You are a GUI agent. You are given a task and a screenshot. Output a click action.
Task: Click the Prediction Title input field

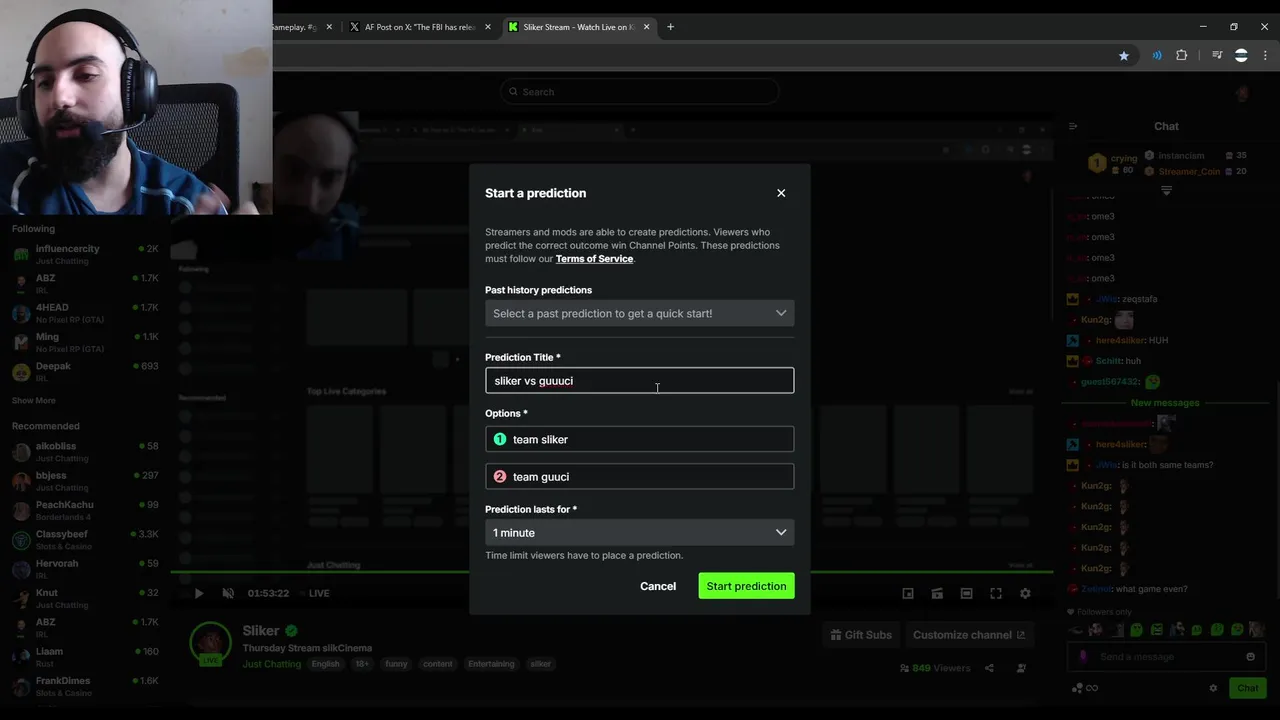(640, 381)
